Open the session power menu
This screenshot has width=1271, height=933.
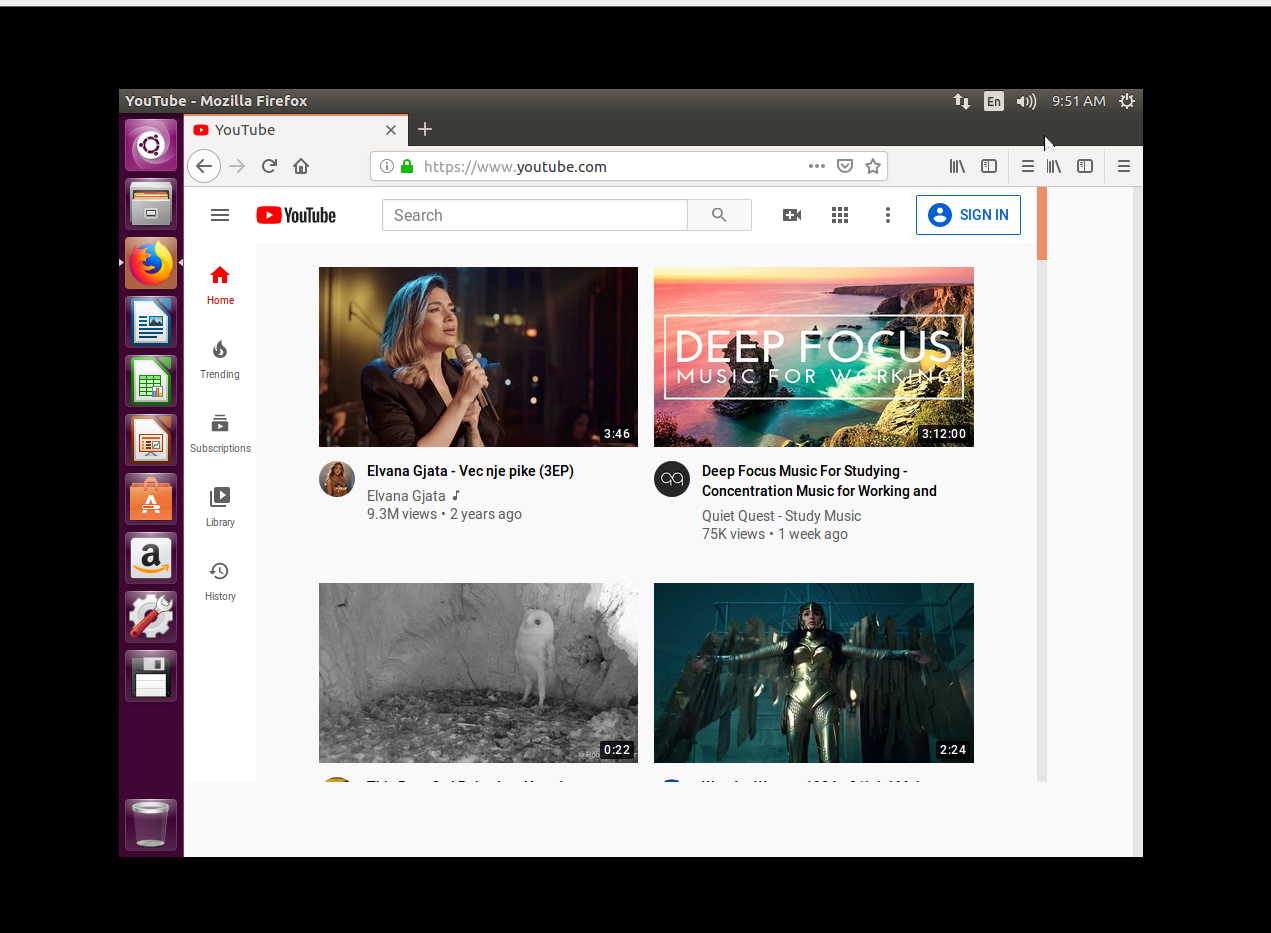tap(1127, 101)
